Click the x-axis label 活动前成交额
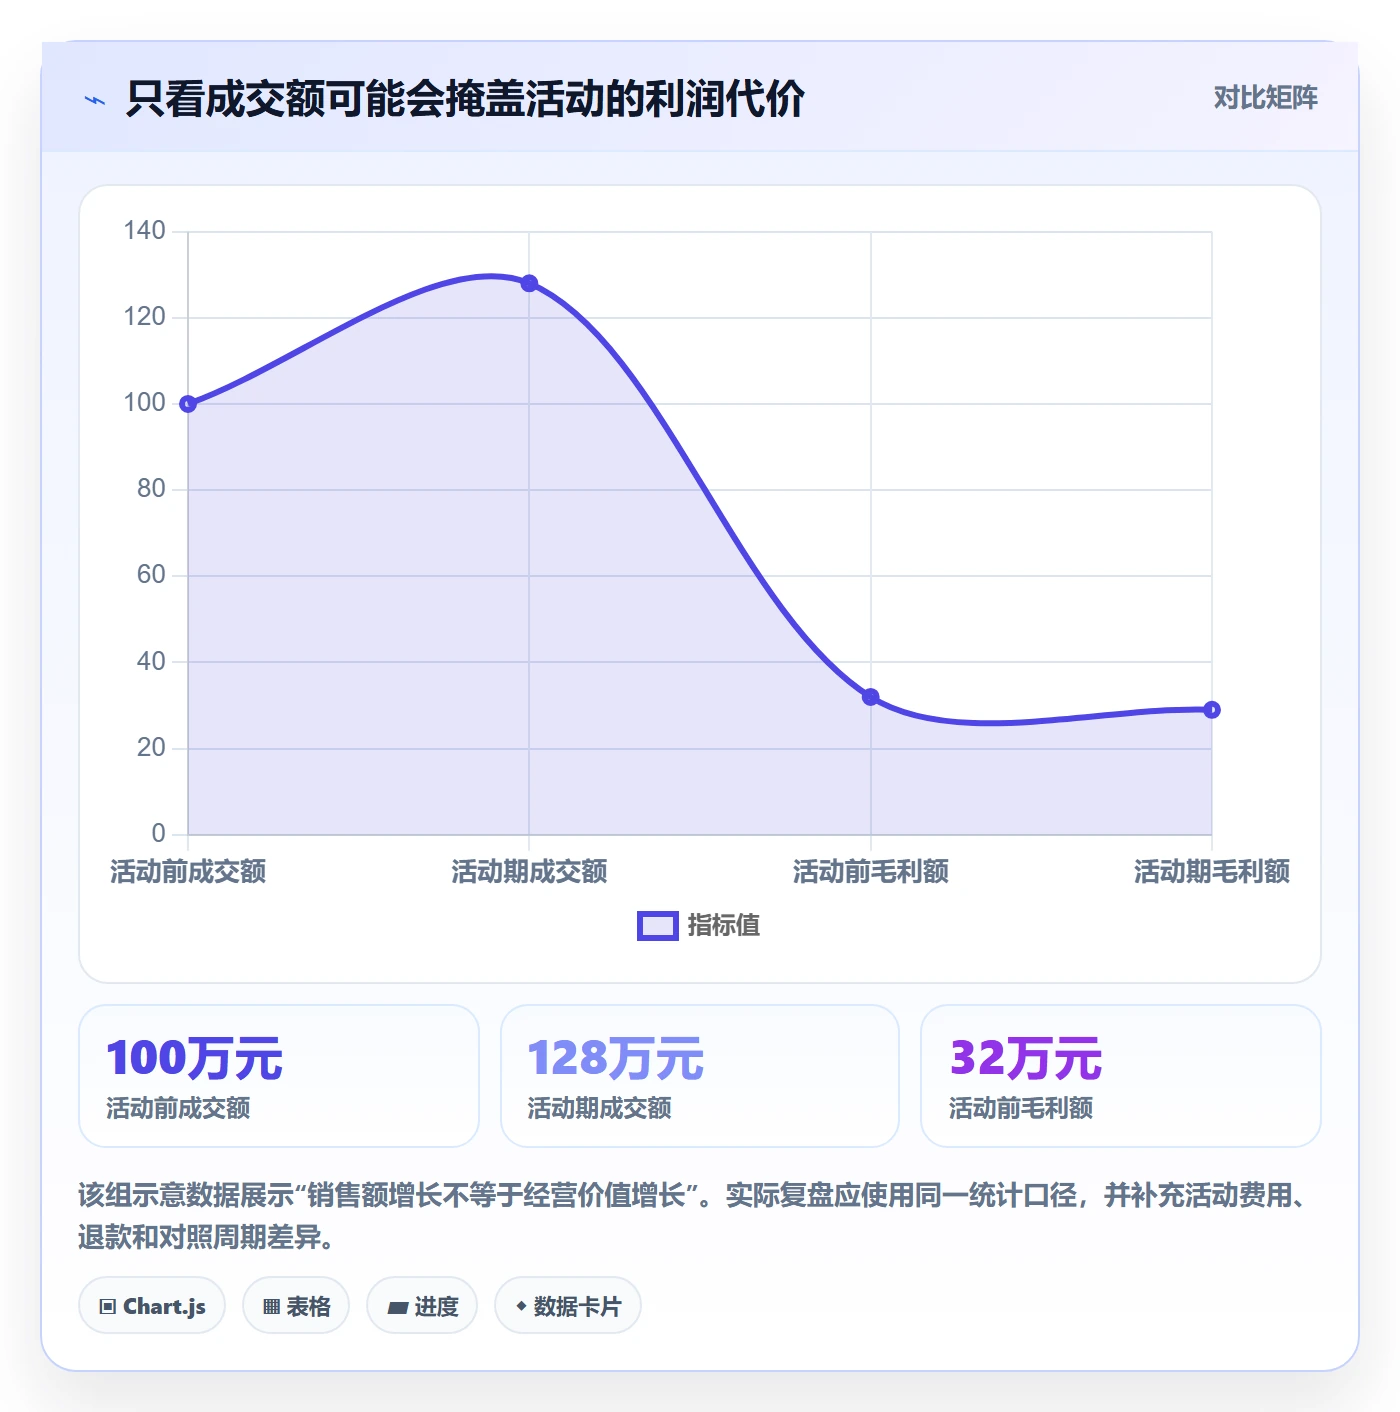Viewport: 1400px width, 1412px height. (188, 872)
